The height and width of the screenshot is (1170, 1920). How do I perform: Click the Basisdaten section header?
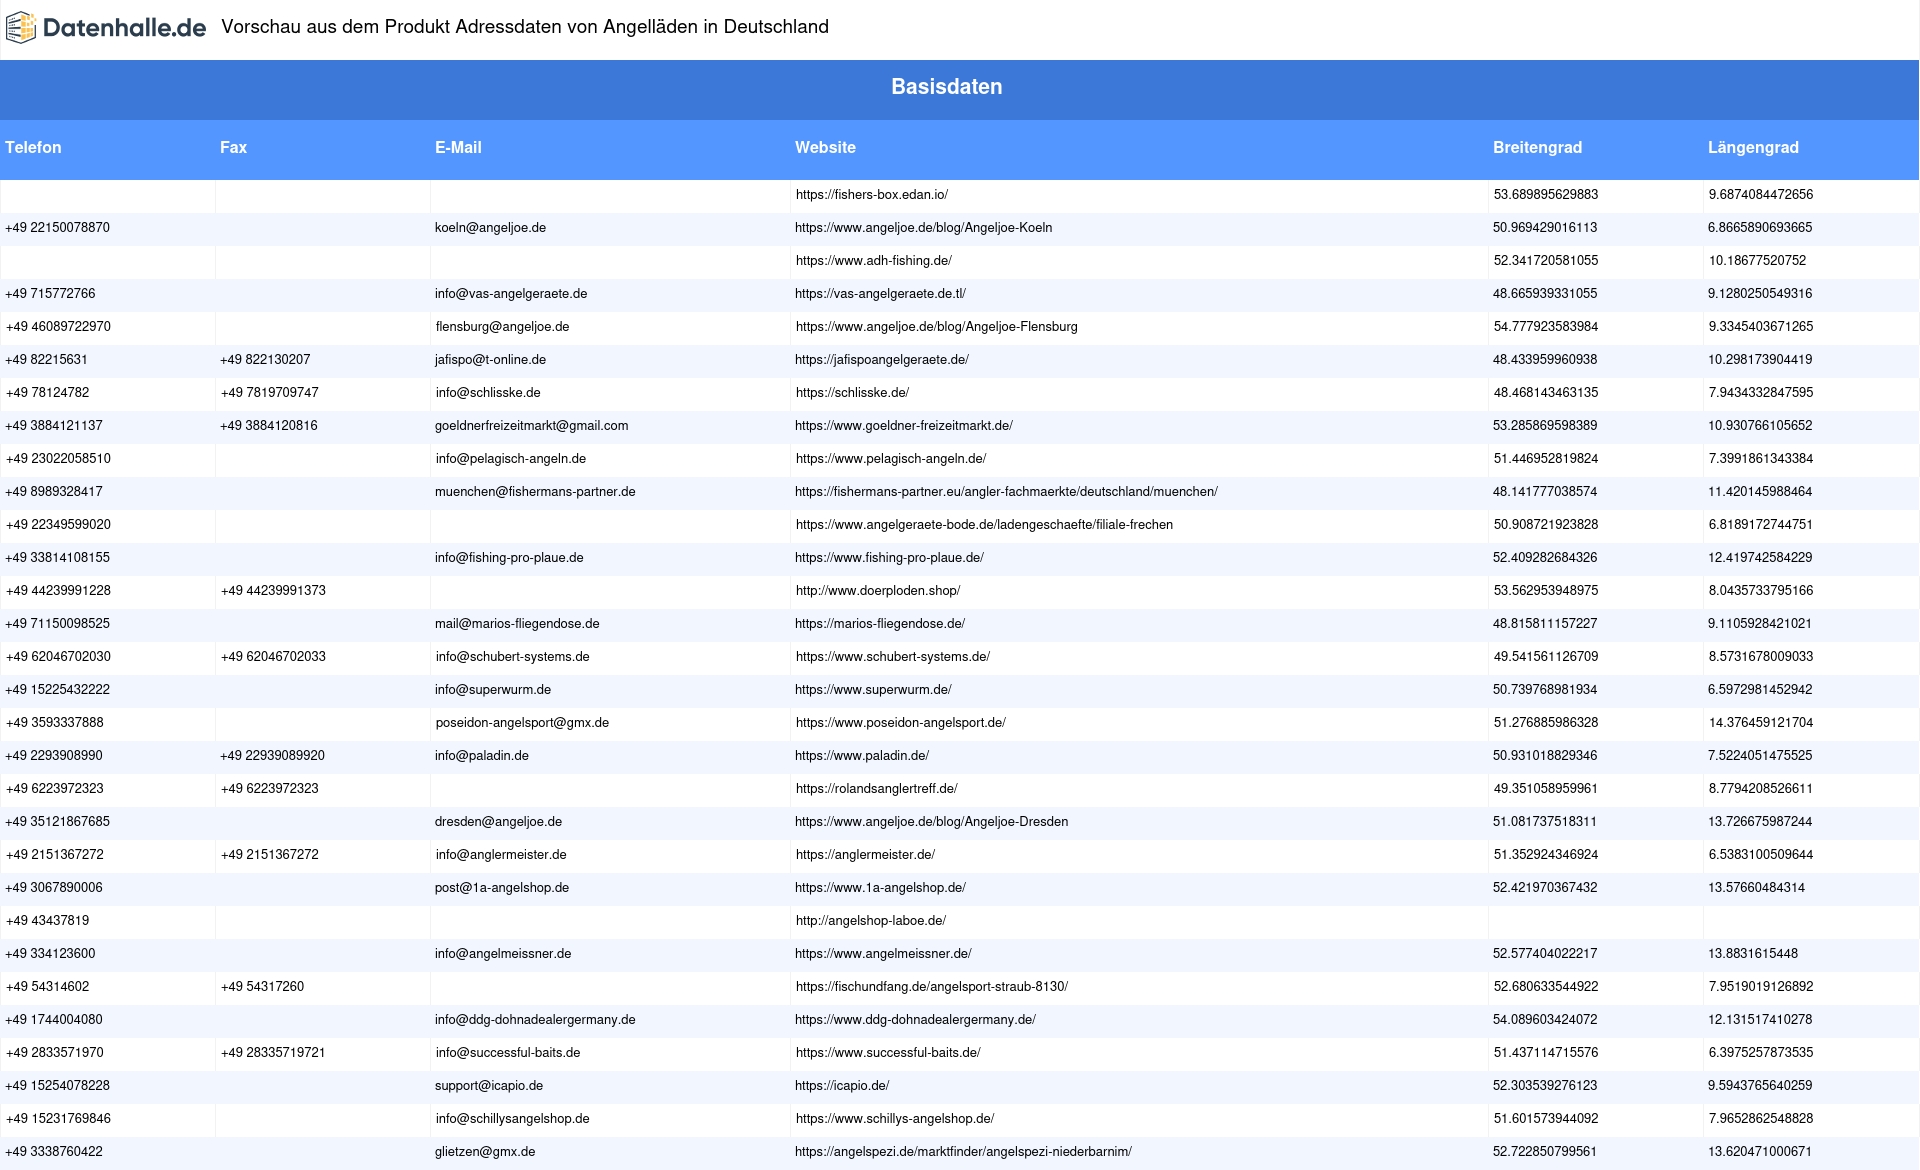click(947, 87)
